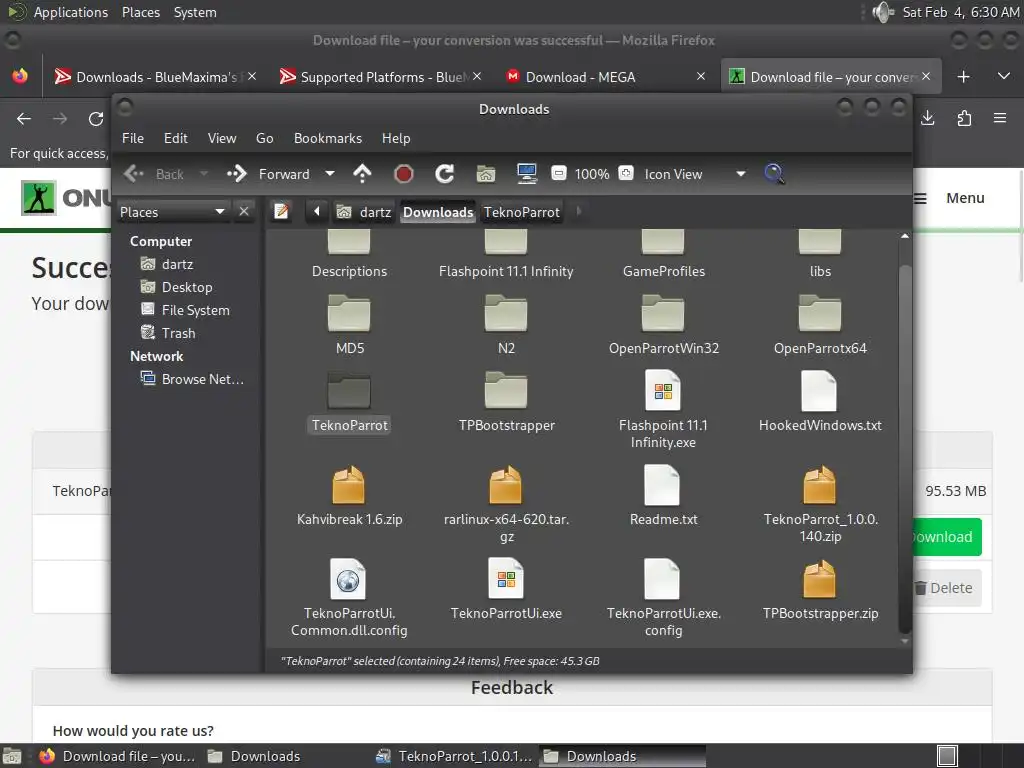Viewport: 1024px width, 768px height.
Task: Click the Back arrow in file manager toolbar
Action: click(x=134, y=174)
